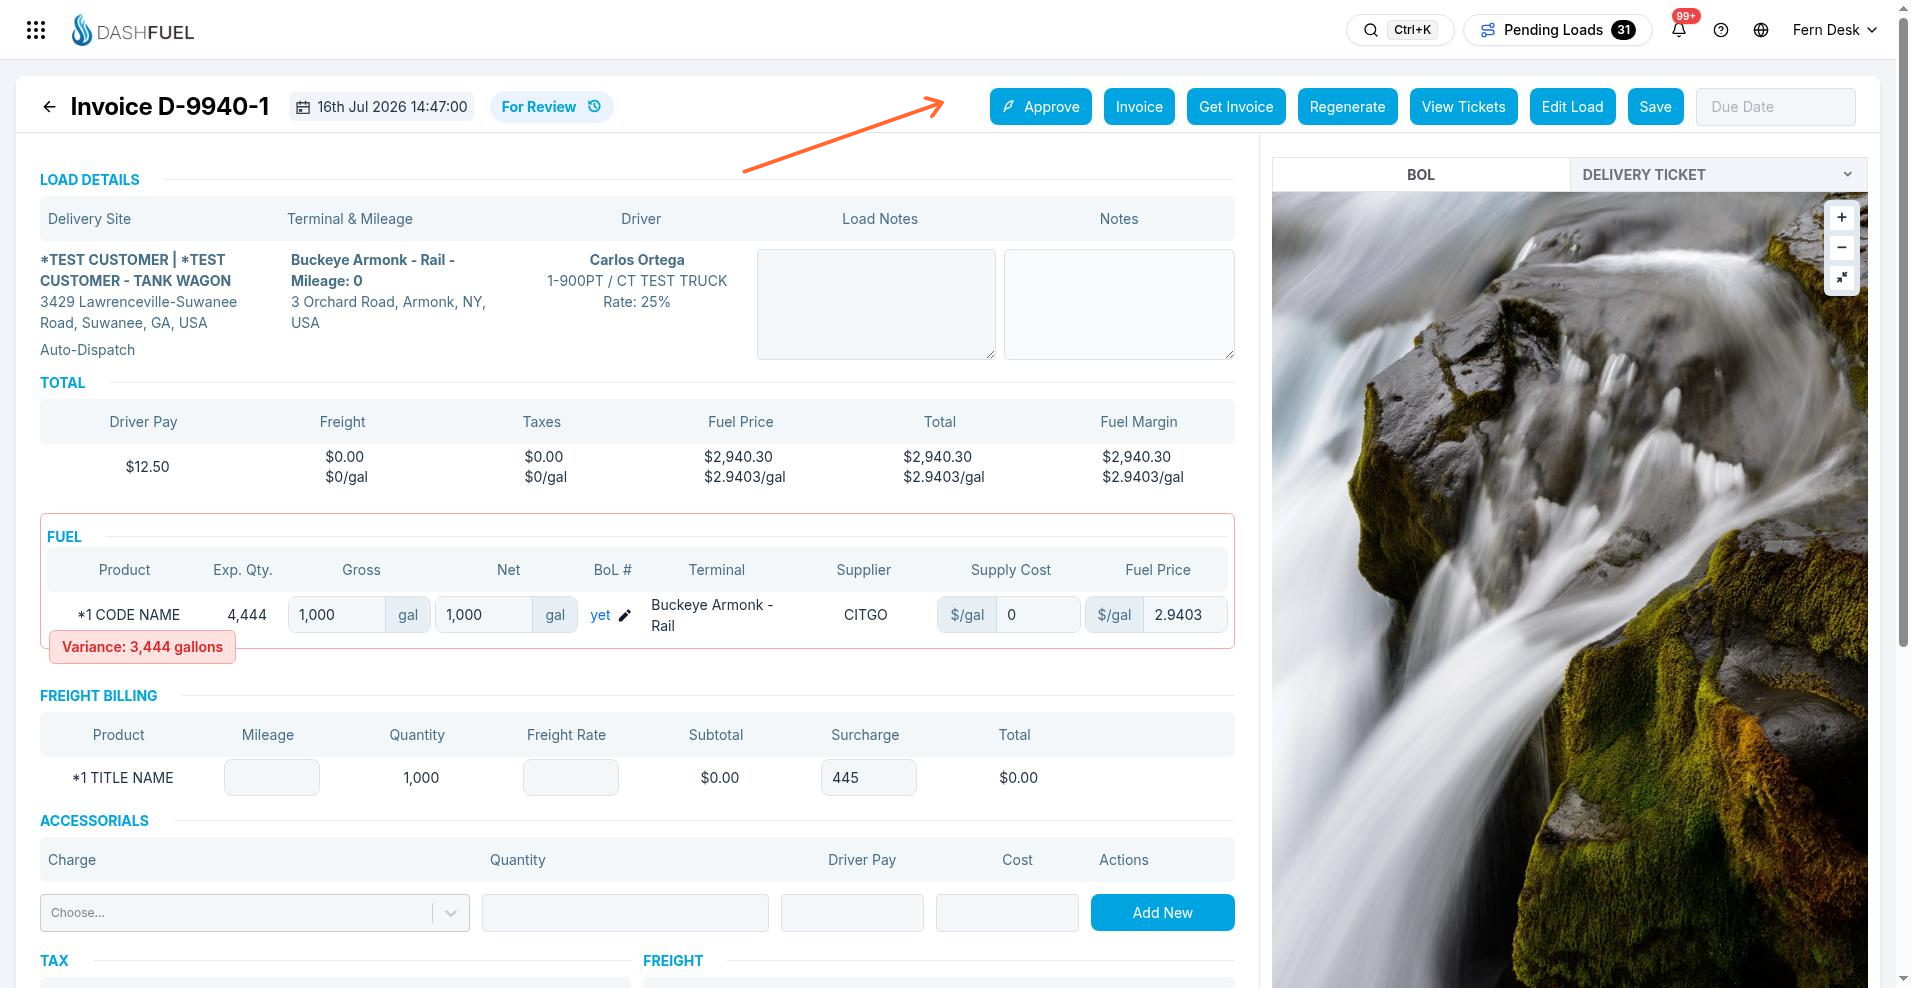The image size is (1911, 988).
Task: Click the Freight Rate input
Action: 571,778
